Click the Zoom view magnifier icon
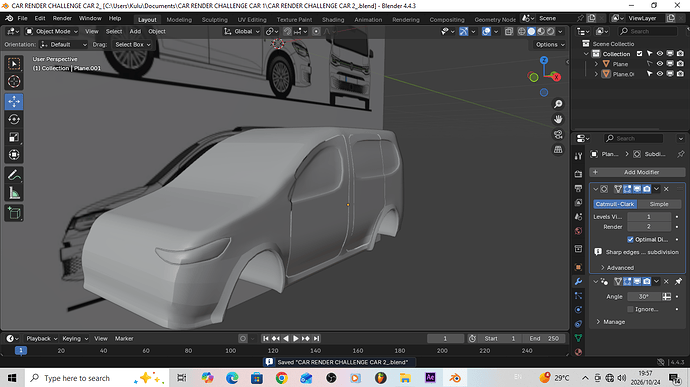This screenshot has width=690, height=387. pyautogui.click(x=558, y=104)
